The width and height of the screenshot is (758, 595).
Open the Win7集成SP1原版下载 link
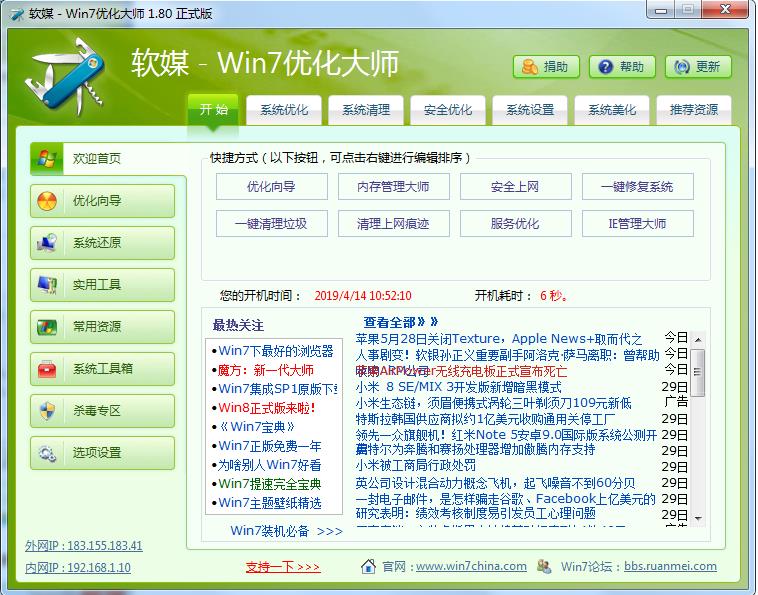(278, 389)
